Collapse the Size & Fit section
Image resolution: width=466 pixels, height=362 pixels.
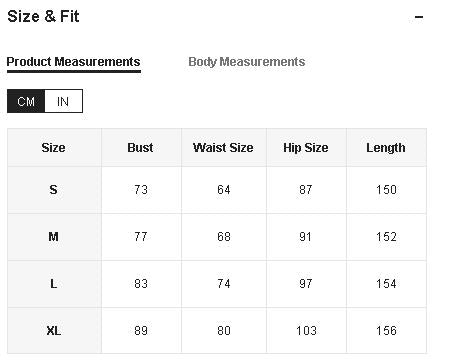tap(419, 17)
